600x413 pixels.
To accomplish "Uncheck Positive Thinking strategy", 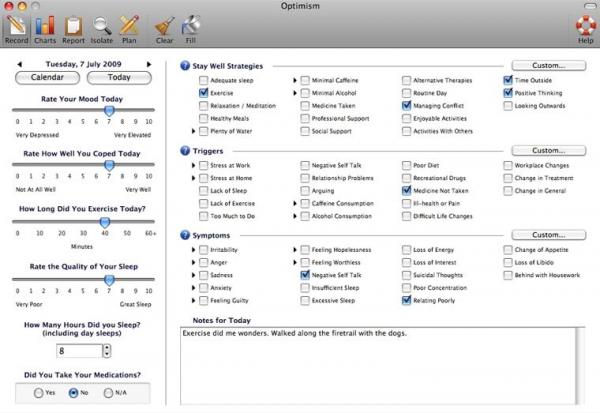I will [508, 93].
